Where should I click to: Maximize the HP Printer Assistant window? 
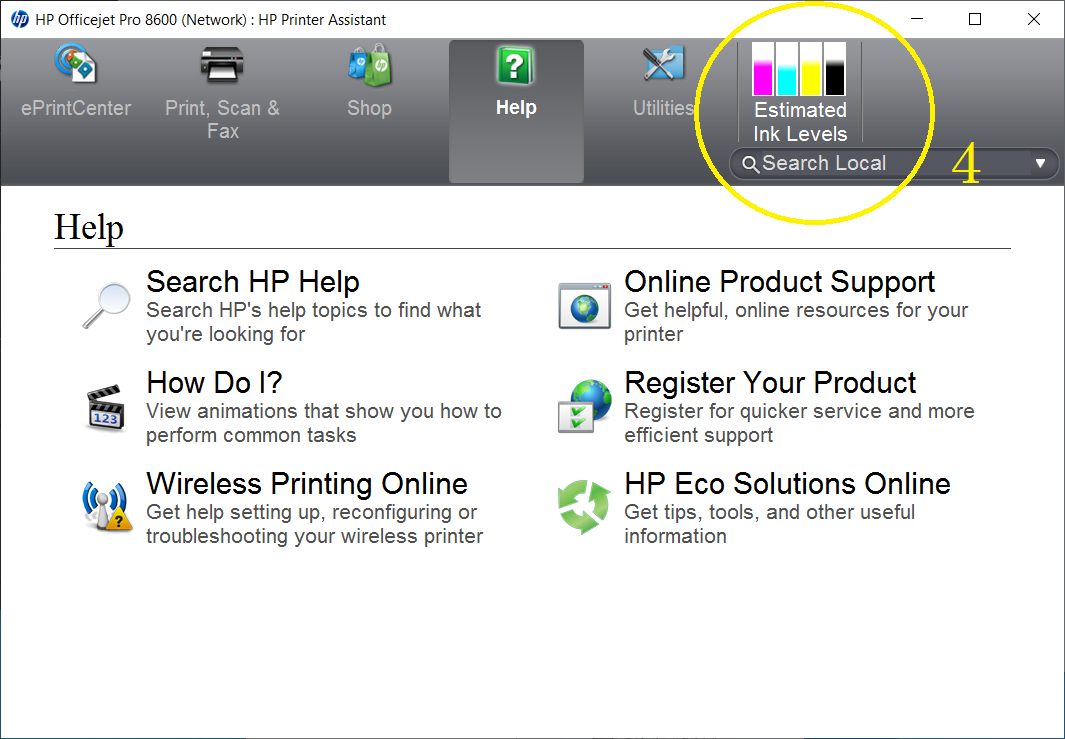[x=975, y=19]
